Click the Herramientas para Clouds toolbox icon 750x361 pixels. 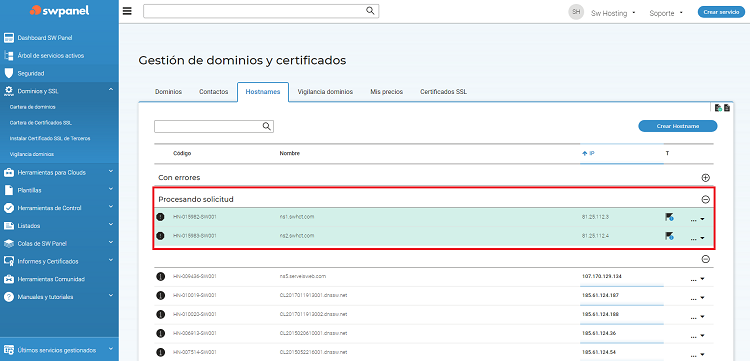[x=8, y=172]
